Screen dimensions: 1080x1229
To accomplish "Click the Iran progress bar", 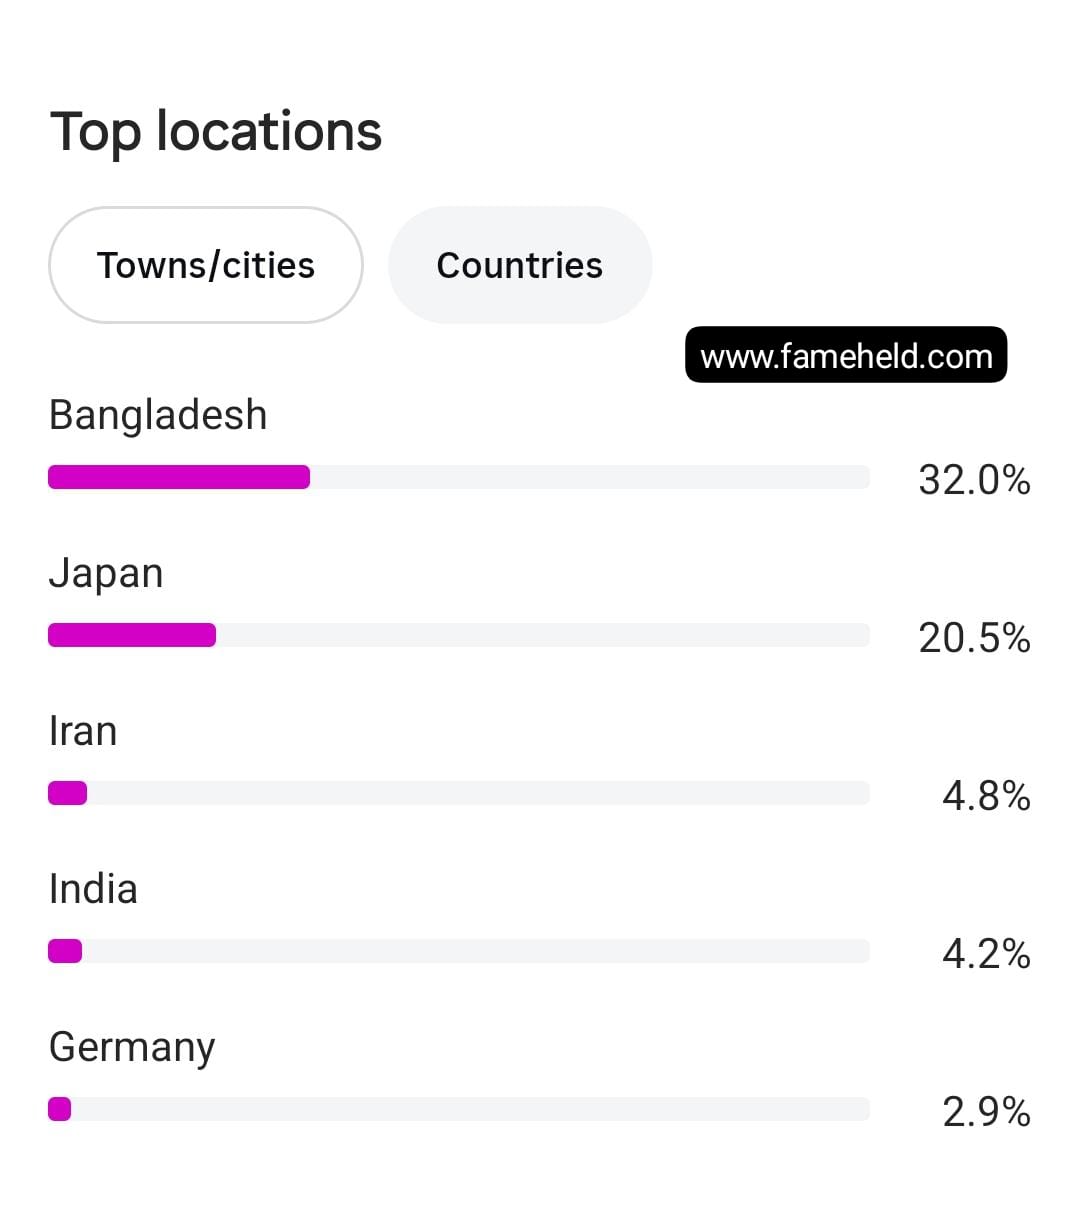I will point(459,793).
